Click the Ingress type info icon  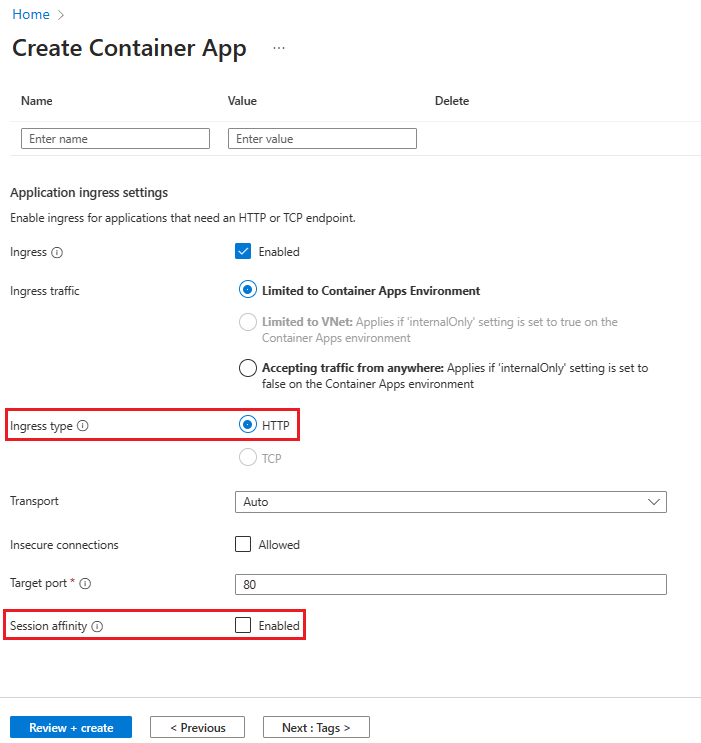coord(83,426)
